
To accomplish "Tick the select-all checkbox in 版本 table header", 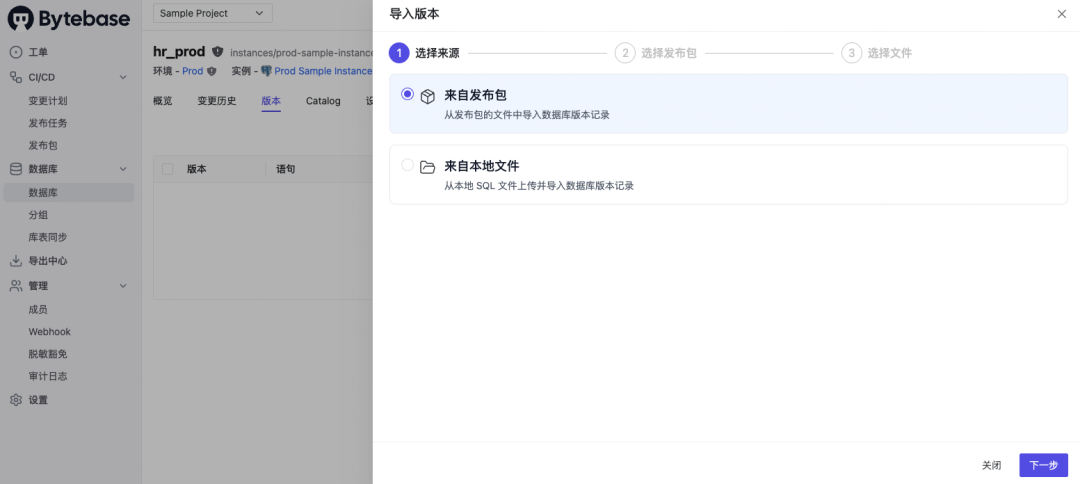I will coord(167,169).
